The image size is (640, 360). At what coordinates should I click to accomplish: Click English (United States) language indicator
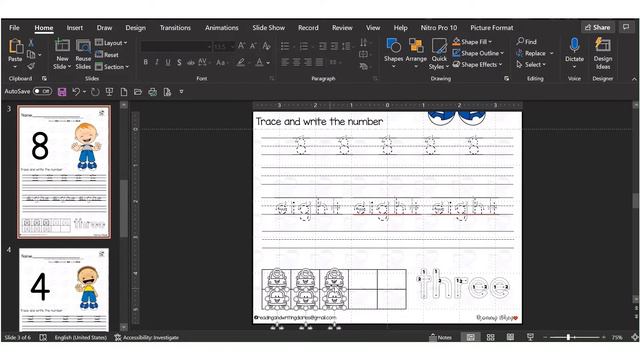[80, 337]
